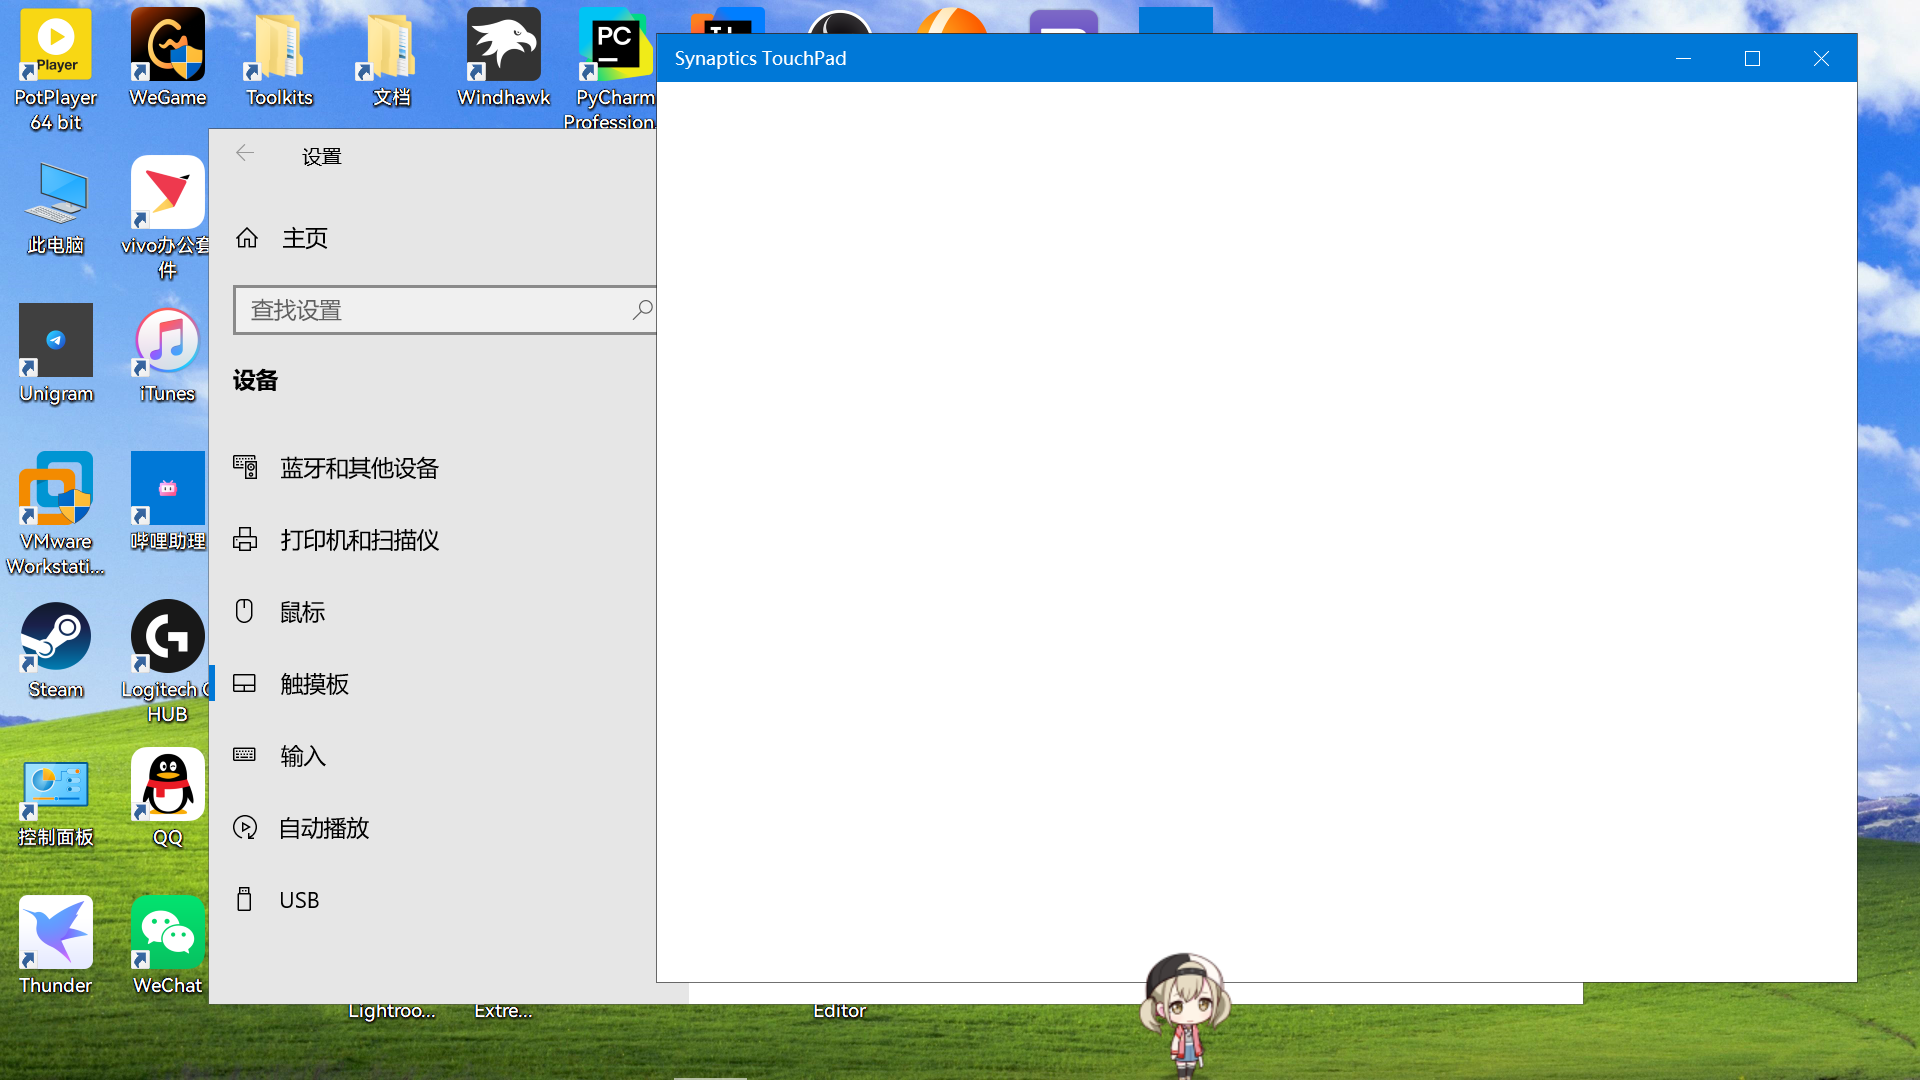
Task: Select the Windhawk desktop shortcut
Action: pyautogui.click(x=504, y=58)
